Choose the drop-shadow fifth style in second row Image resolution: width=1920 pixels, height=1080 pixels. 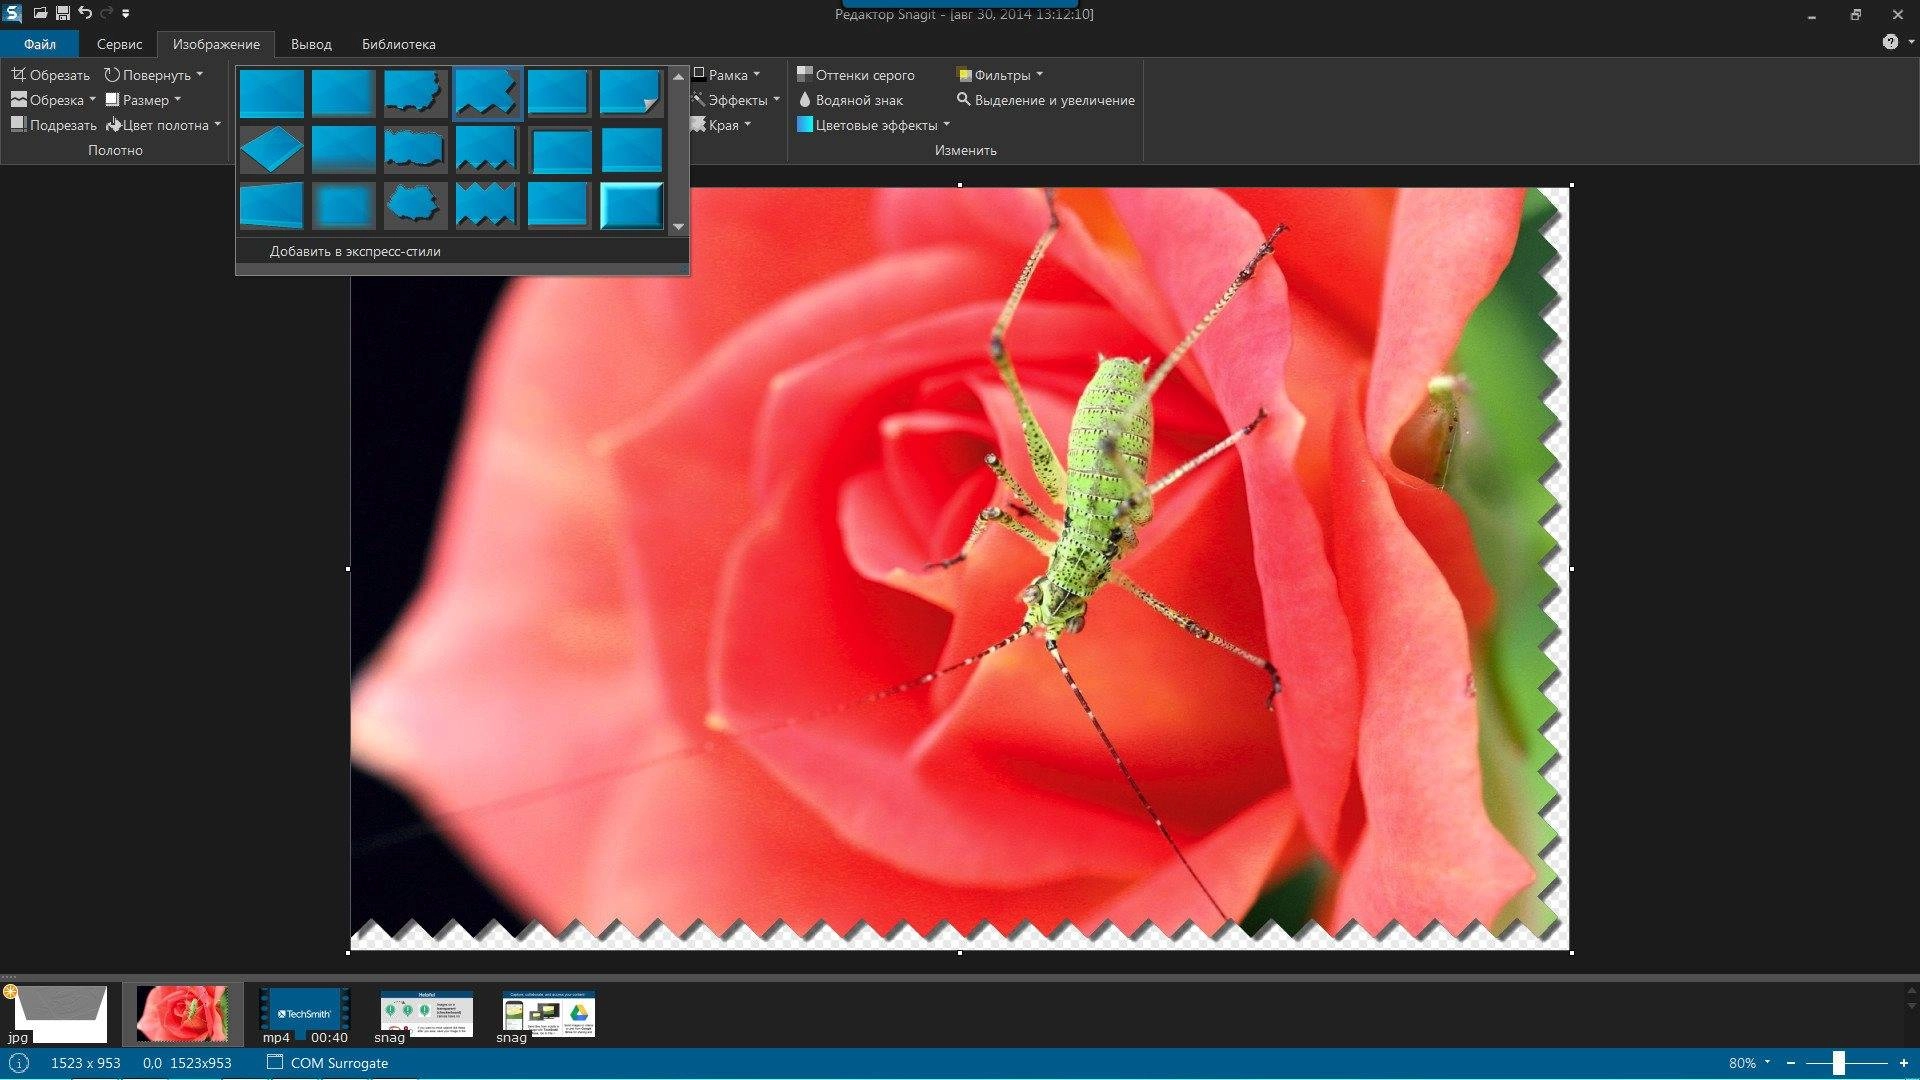(x=559, y=149)
